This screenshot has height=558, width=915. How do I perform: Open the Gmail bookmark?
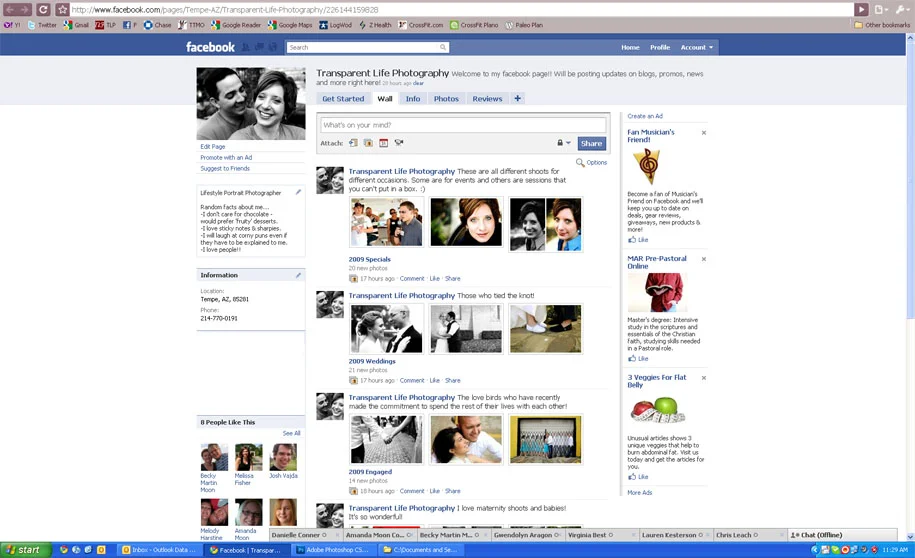coord(76,25)
